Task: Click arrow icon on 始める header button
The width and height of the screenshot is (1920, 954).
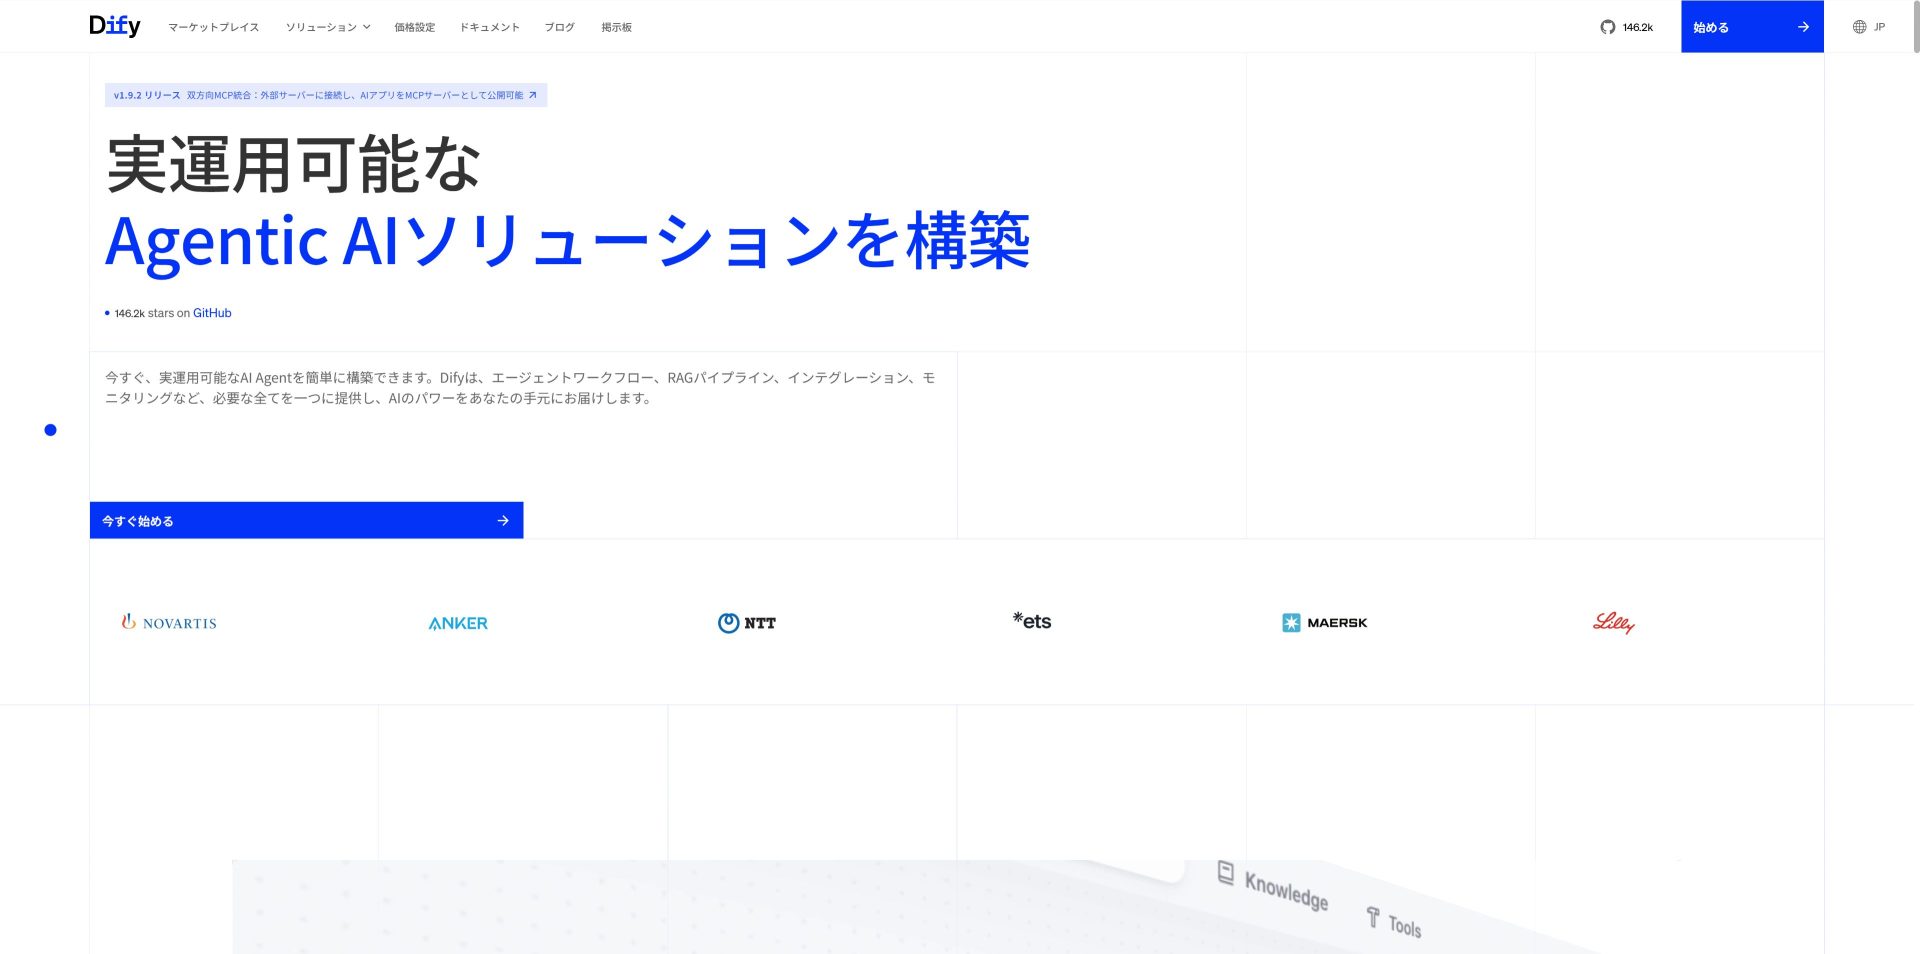Action: [x=1803, y=27]
